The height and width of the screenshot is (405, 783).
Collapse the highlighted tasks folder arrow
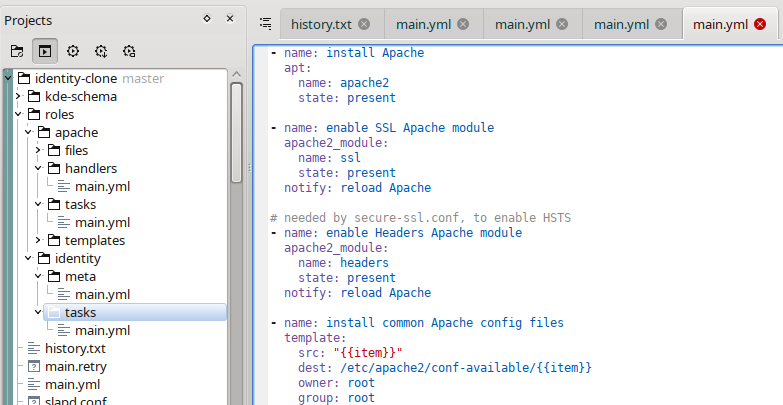[x=38, y=312]
